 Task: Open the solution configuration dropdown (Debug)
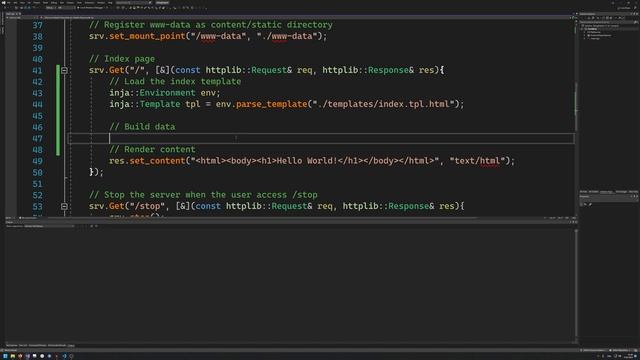tap(50, 8)
